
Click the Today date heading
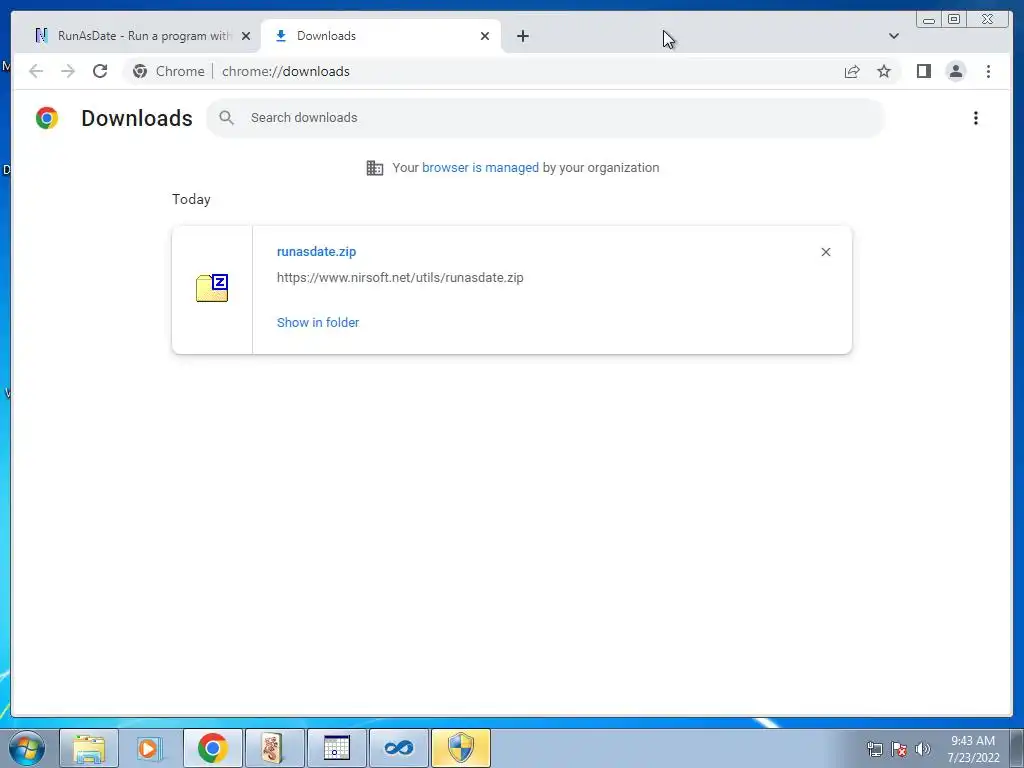pos(191,199)
